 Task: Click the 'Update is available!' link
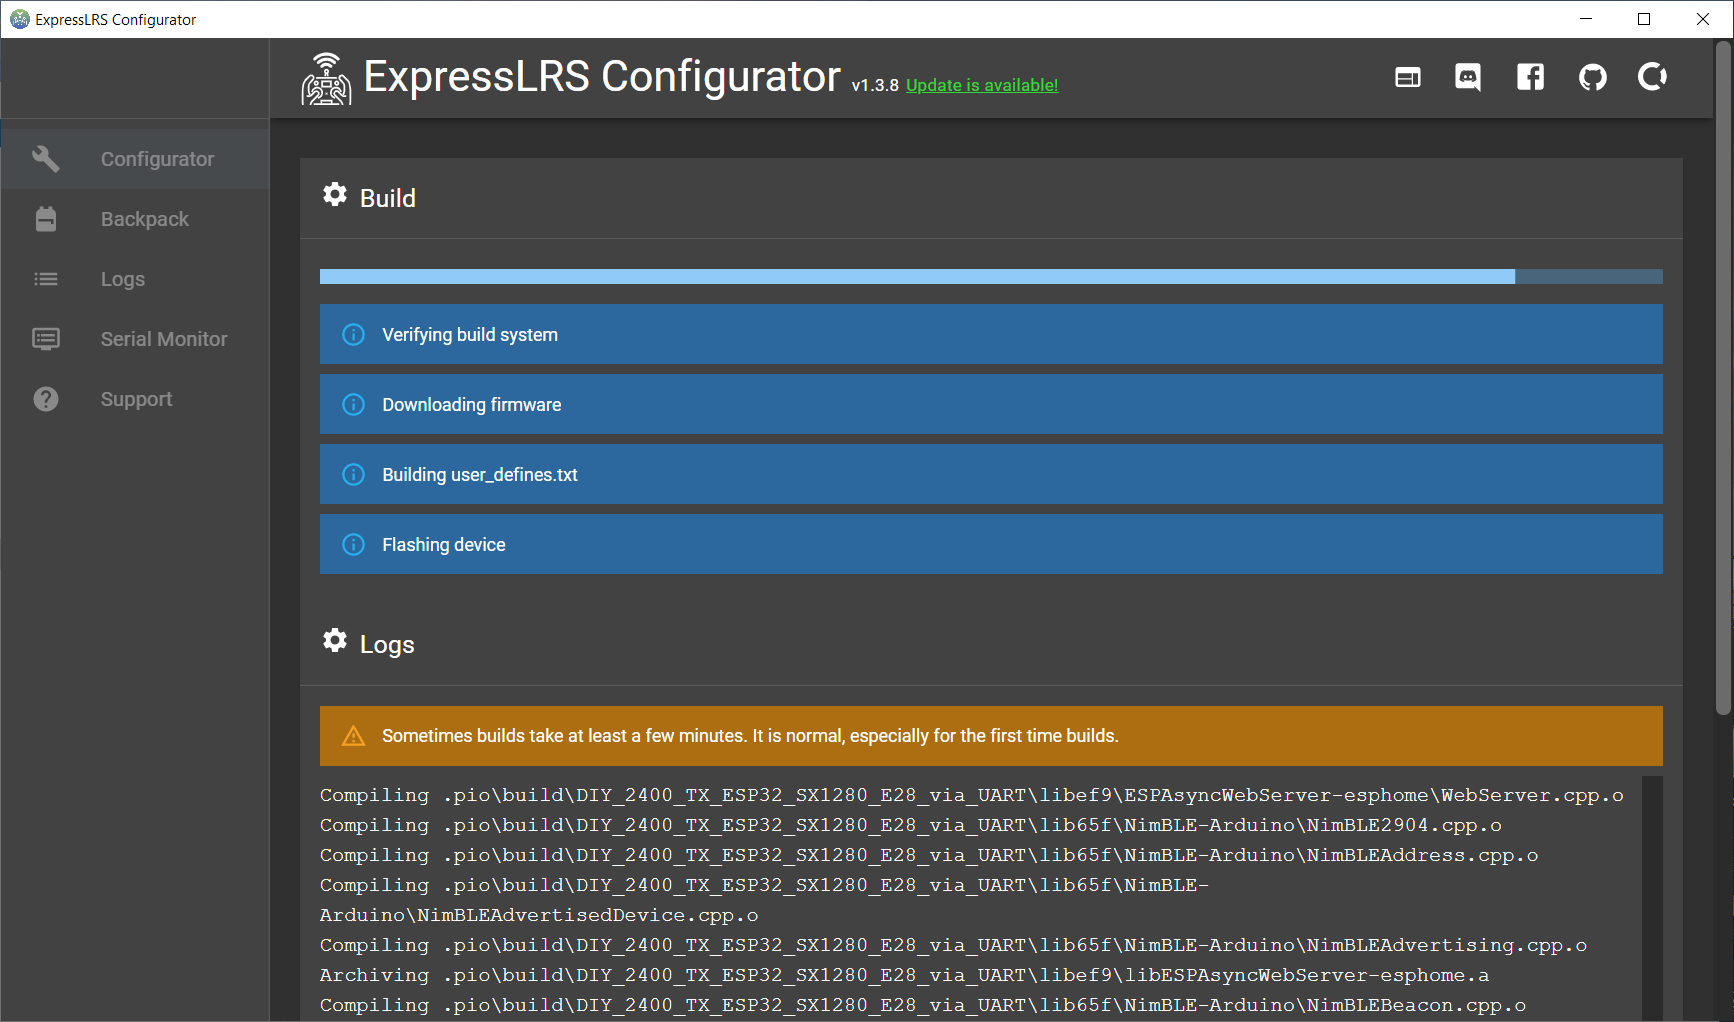pos(982,85)
